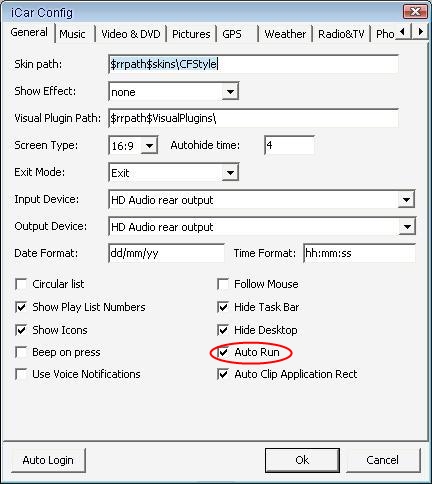Confirm settings with the Ok button
The image size is (432, 484).
(302, 460)
